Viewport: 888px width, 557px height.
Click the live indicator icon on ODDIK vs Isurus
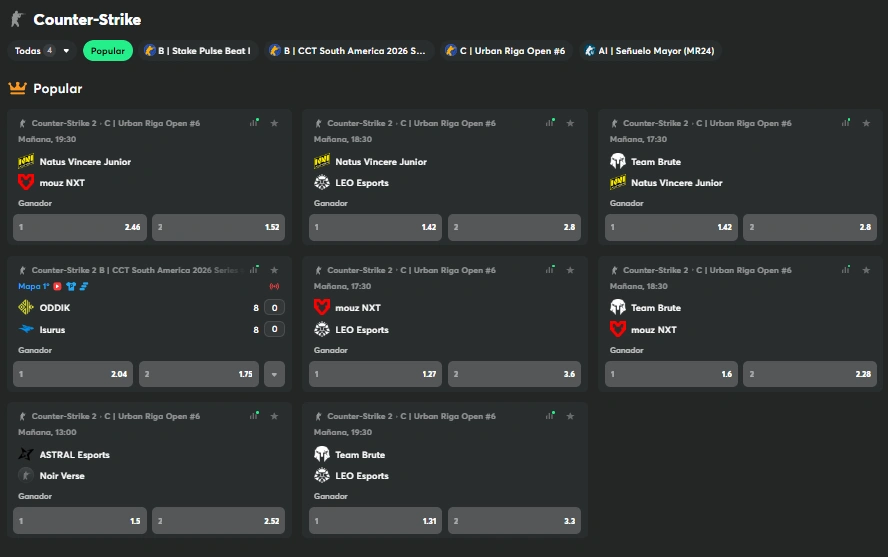[274, 286]
